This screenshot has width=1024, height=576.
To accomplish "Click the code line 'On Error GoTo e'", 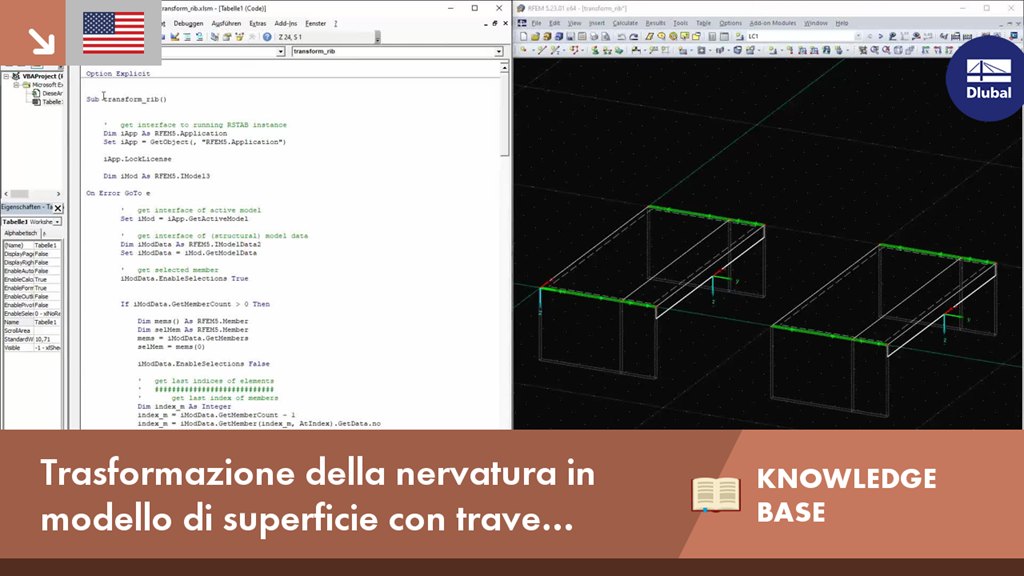I will click(x=118, y=193).
